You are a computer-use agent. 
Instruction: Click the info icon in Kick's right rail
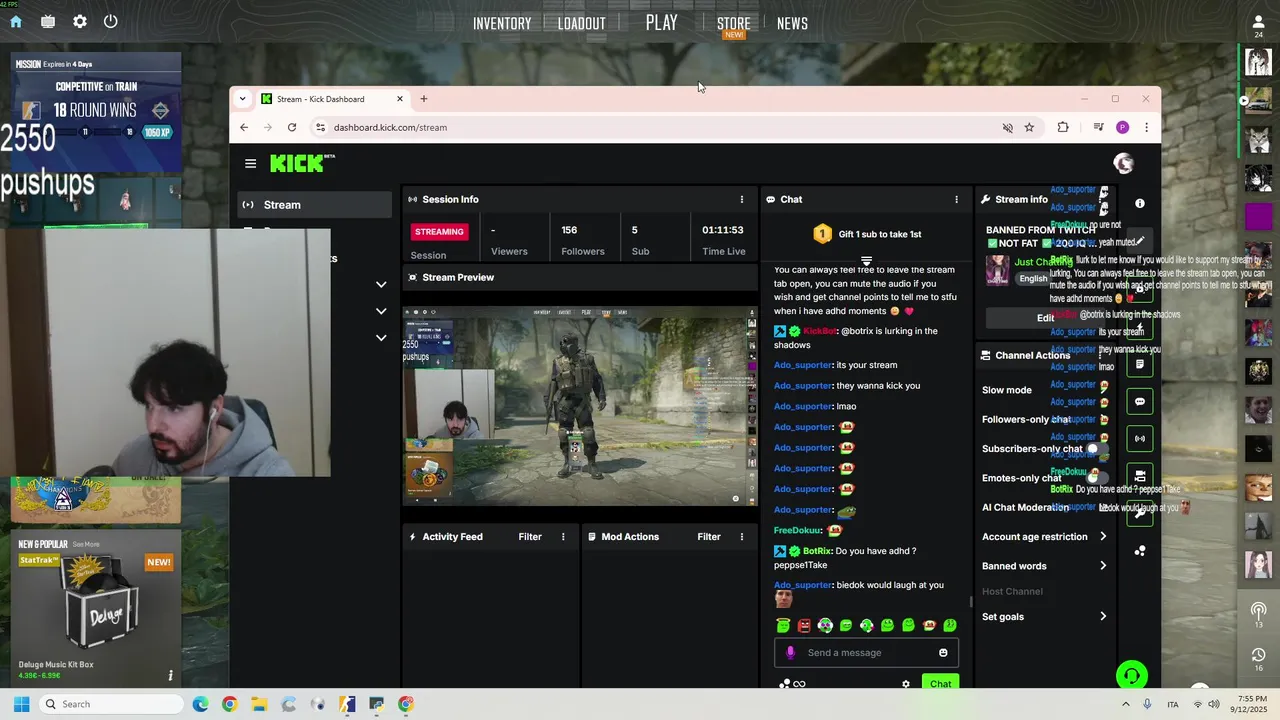[1140, 203]
